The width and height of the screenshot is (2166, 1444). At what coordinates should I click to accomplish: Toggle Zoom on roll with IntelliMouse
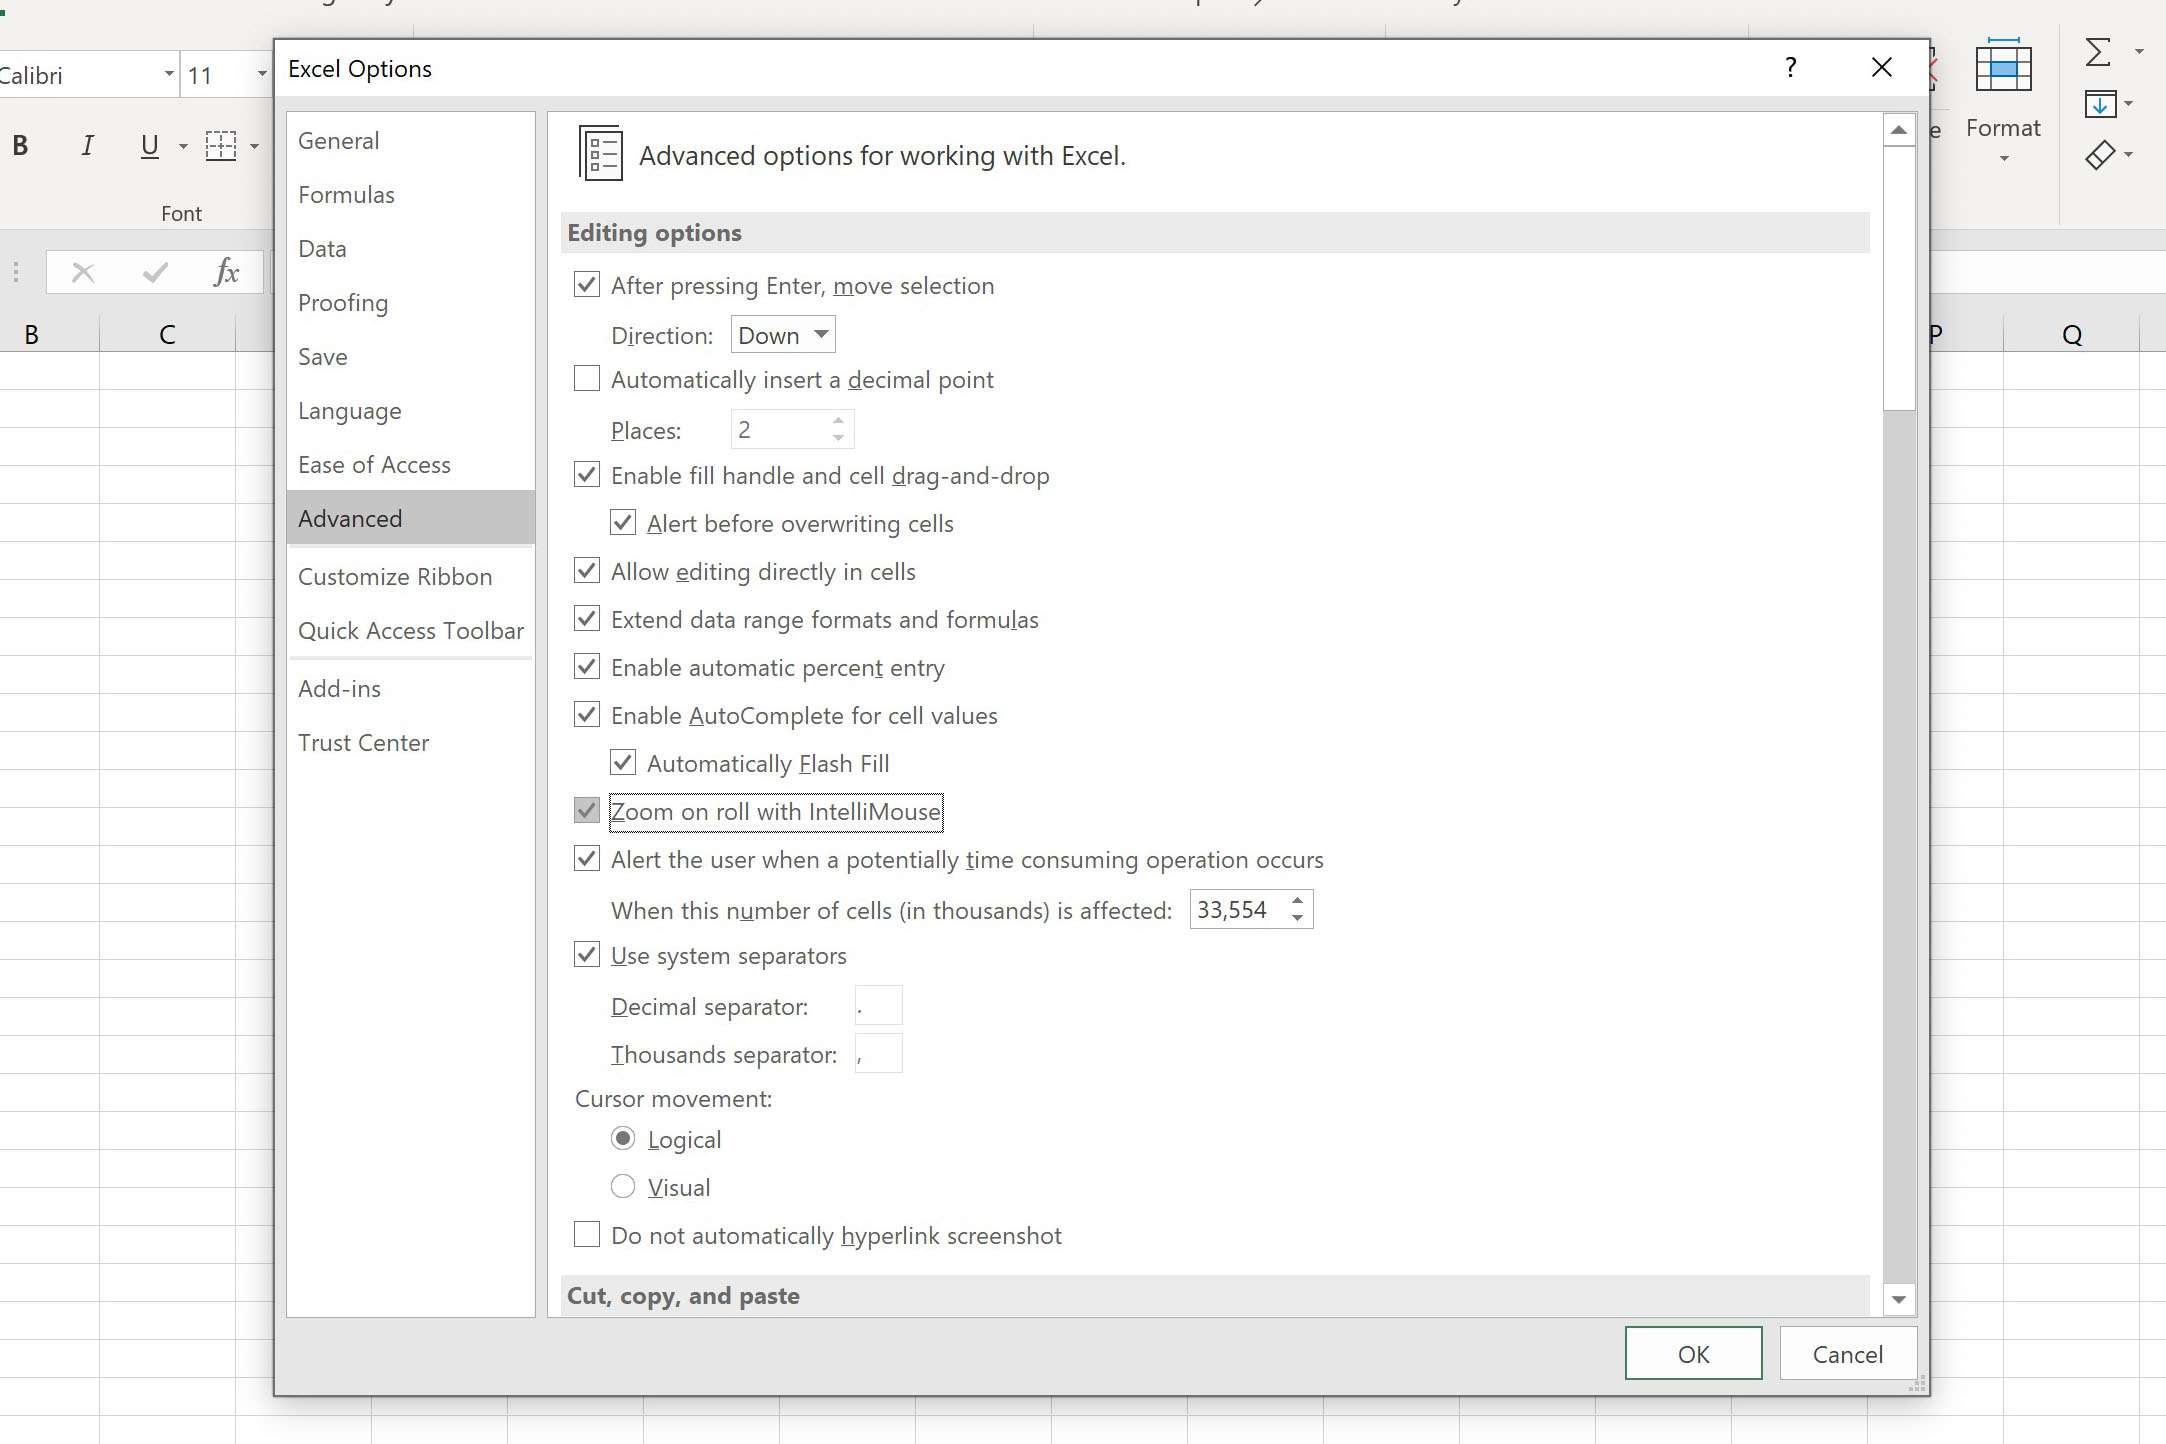[x=587, y=809]
